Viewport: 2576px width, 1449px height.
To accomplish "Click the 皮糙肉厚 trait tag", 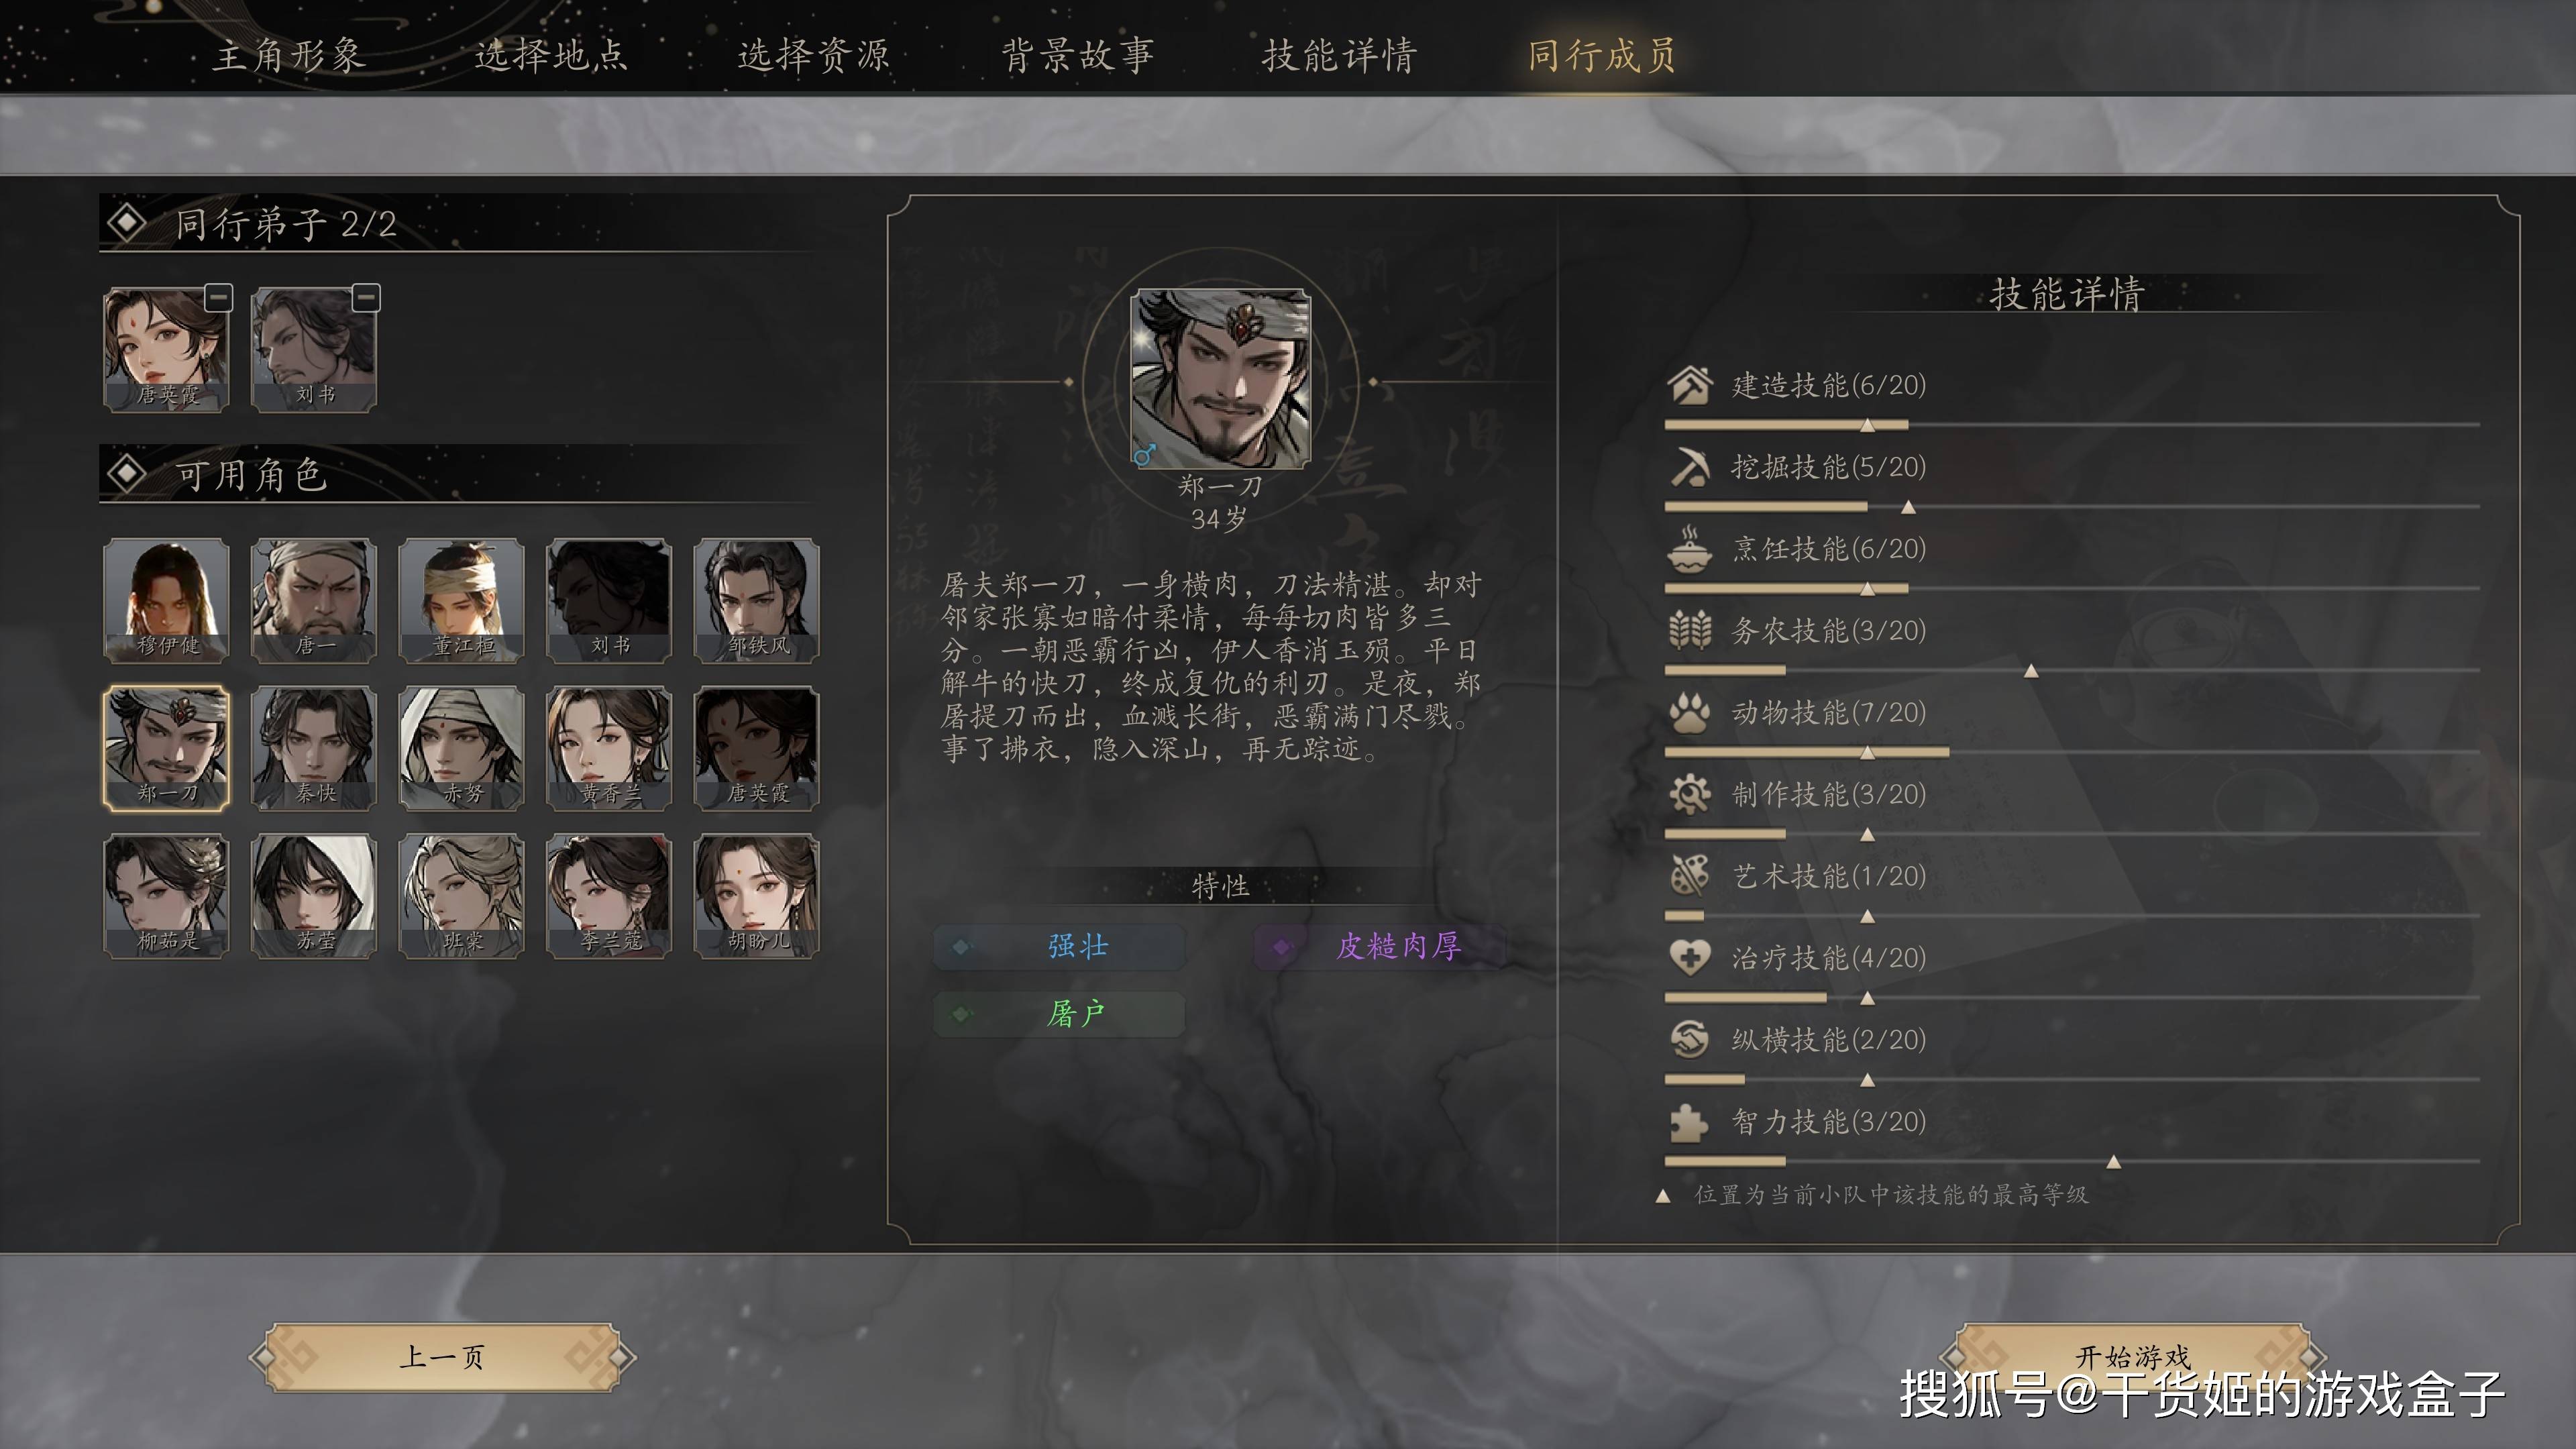I will pyautogui.click(x=1380, y=946).
